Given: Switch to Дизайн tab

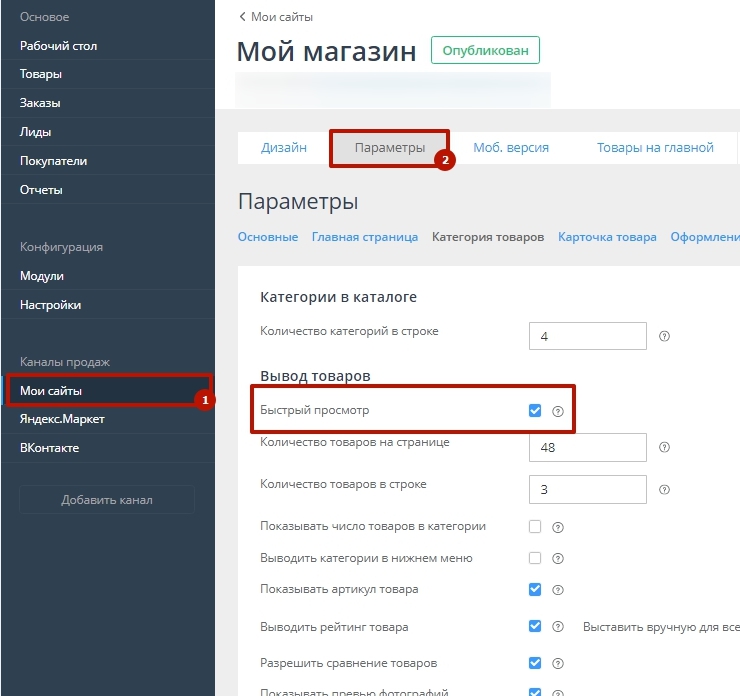Looking at the screenshot, I should (284, 148).
